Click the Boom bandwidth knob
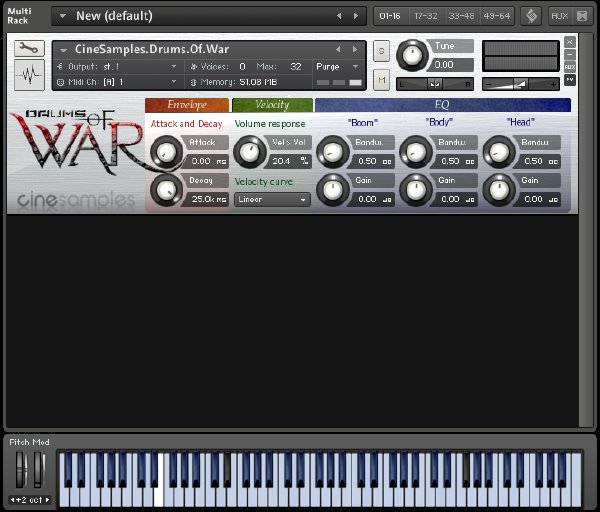 pyautogui.click(x=333, y=152)
